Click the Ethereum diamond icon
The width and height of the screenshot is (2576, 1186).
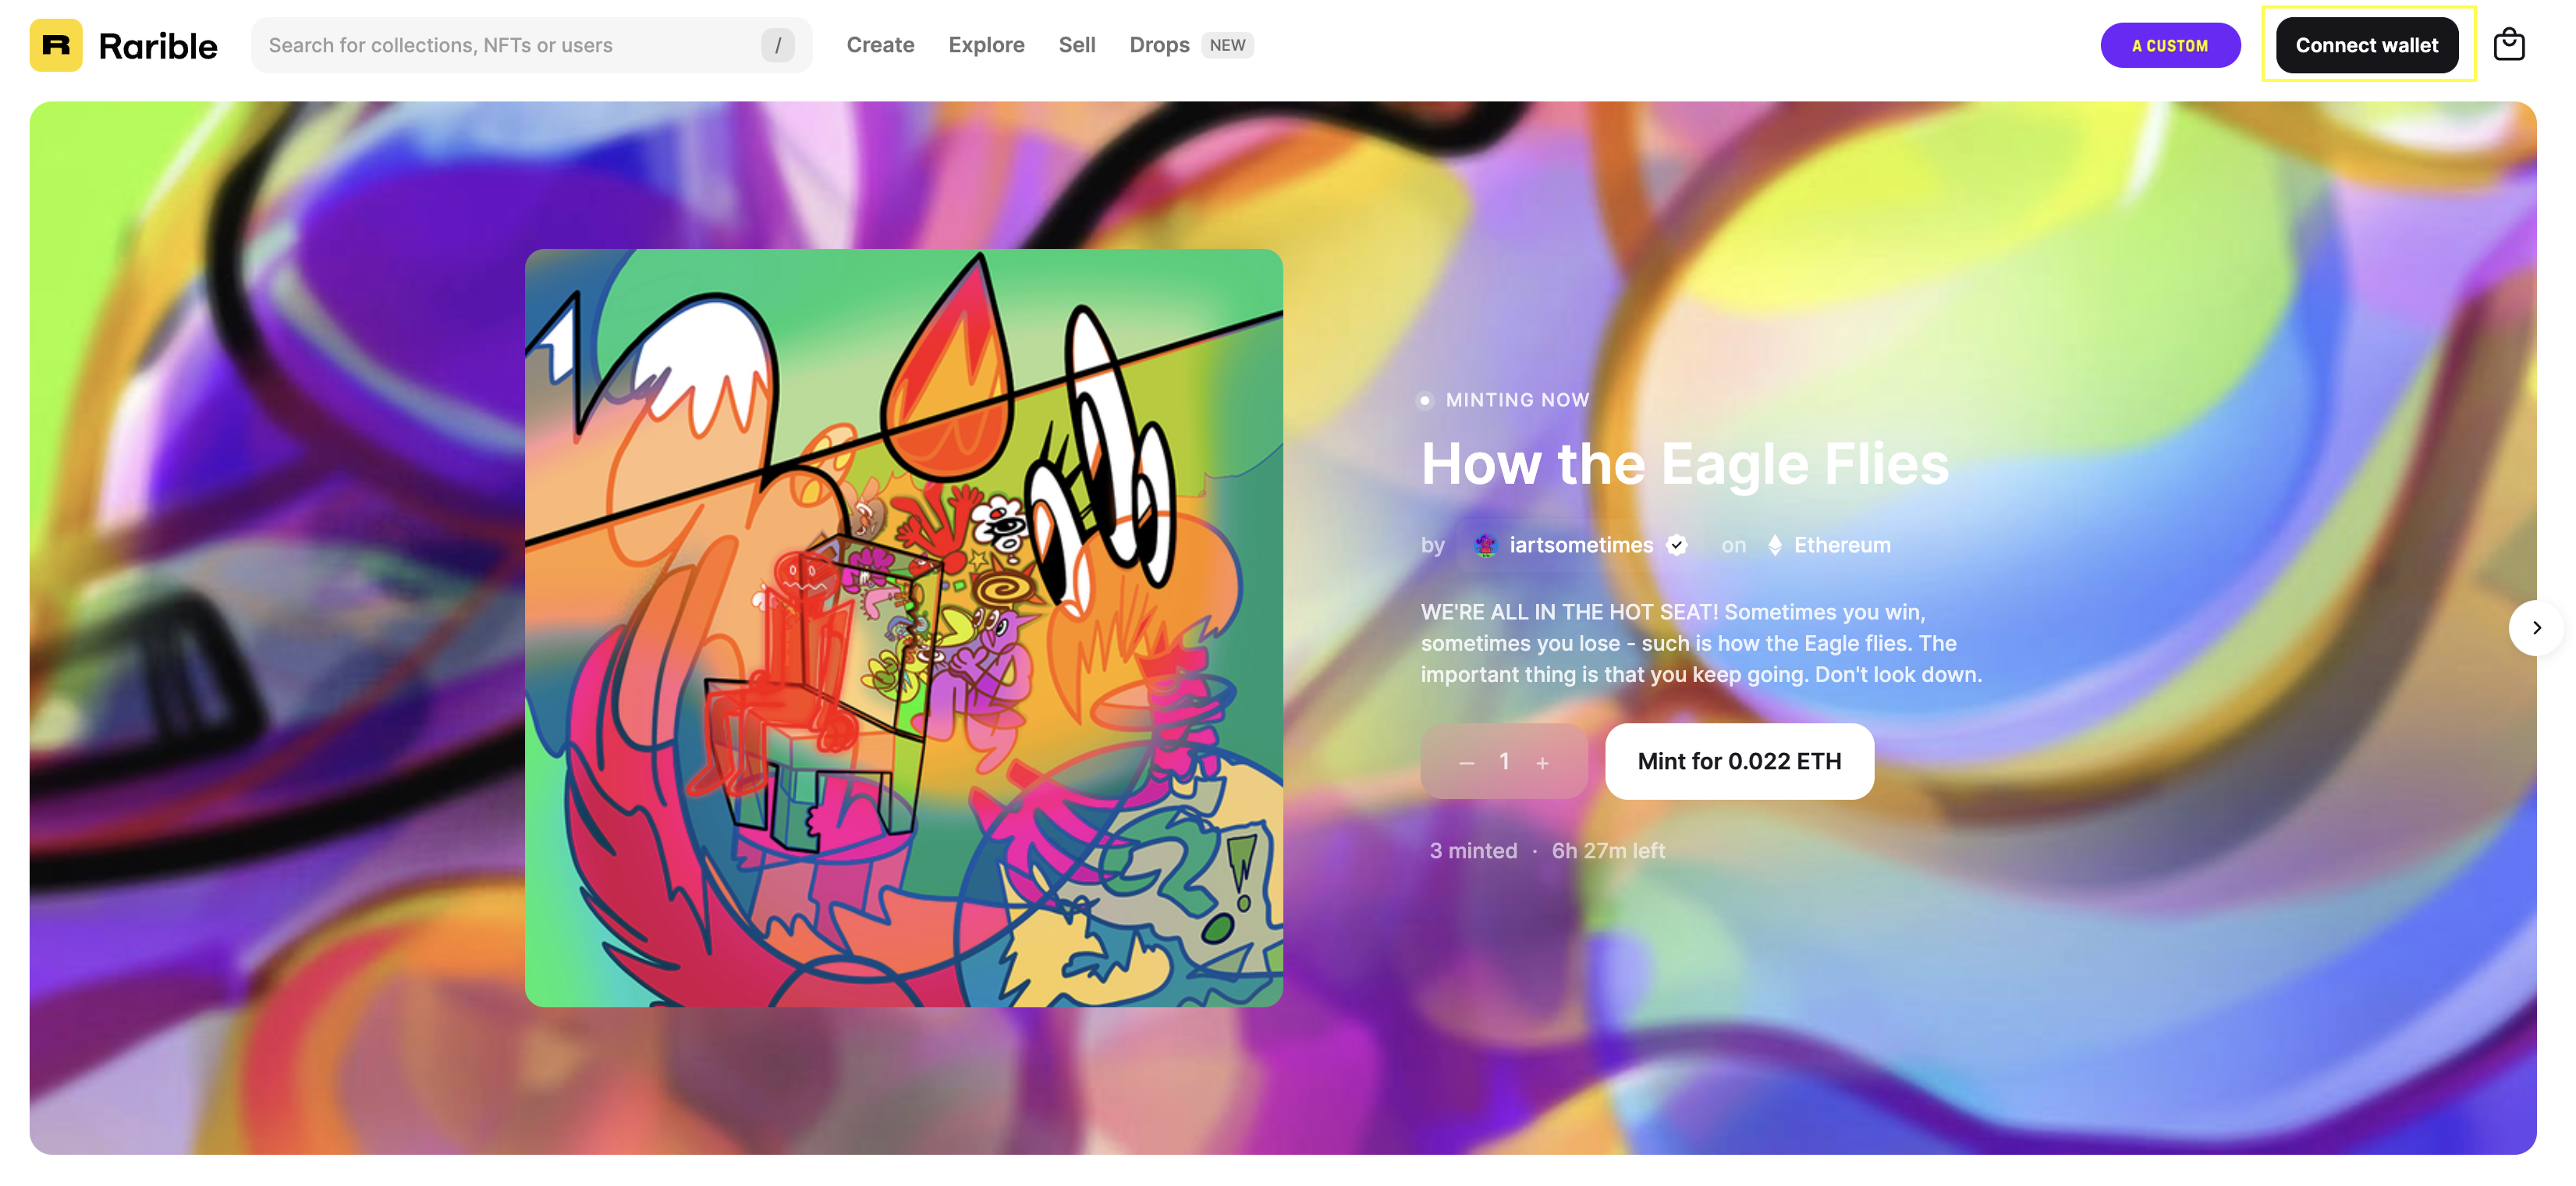[1775, 545]
